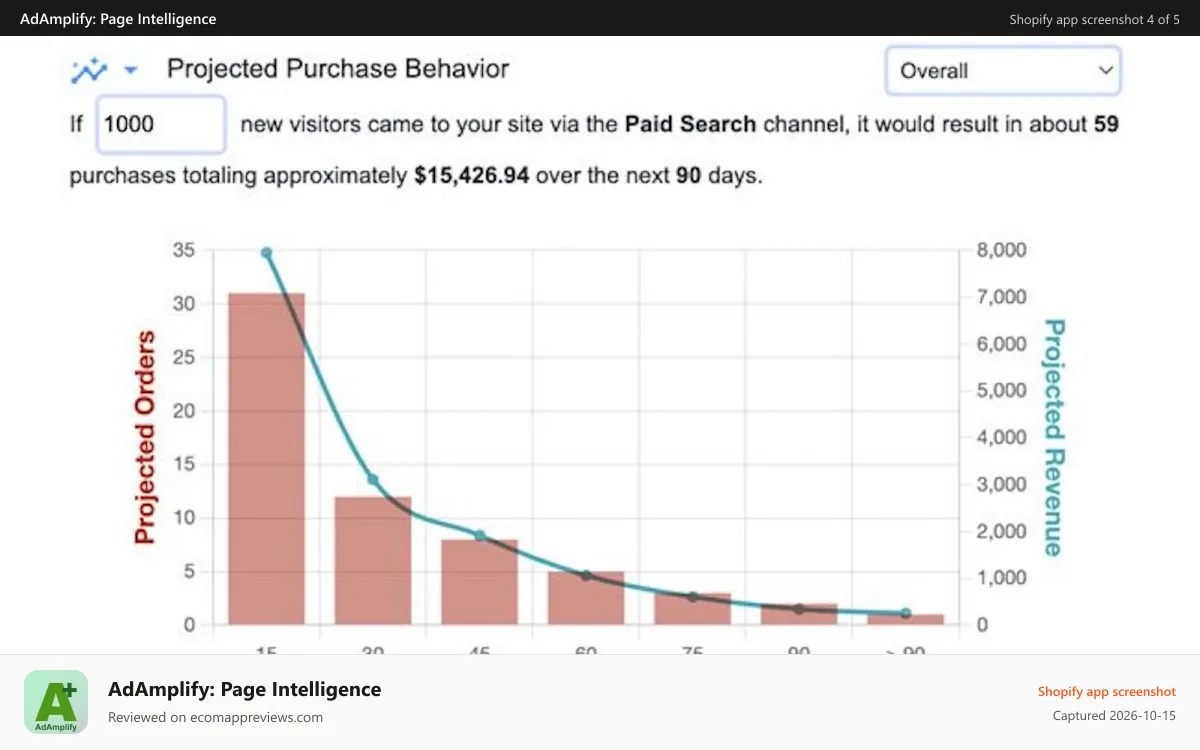
Task: Focus the visitors count field showing 1000
Action: (161, 124)
